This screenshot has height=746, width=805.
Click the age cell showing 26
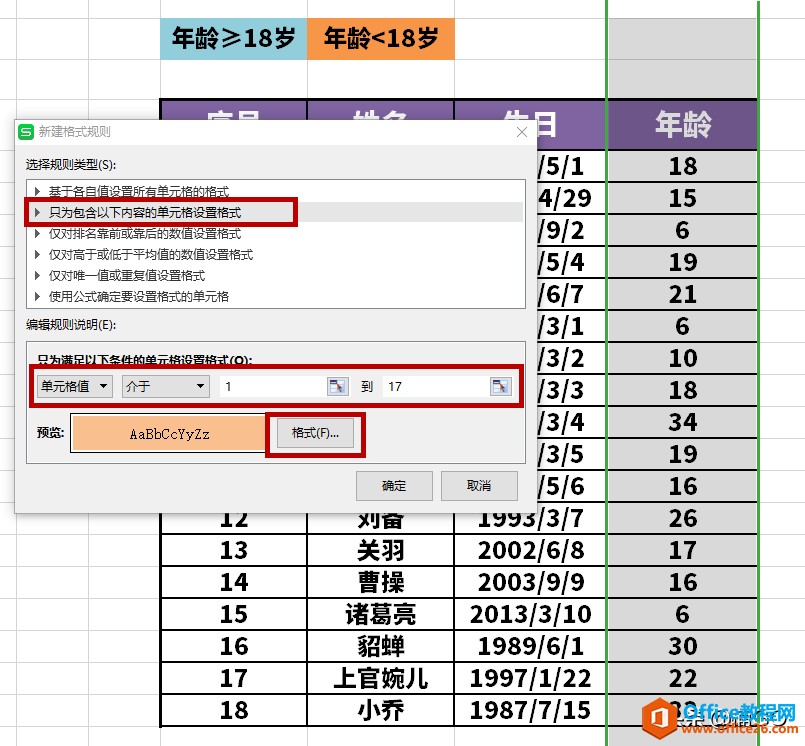point(682,519)
